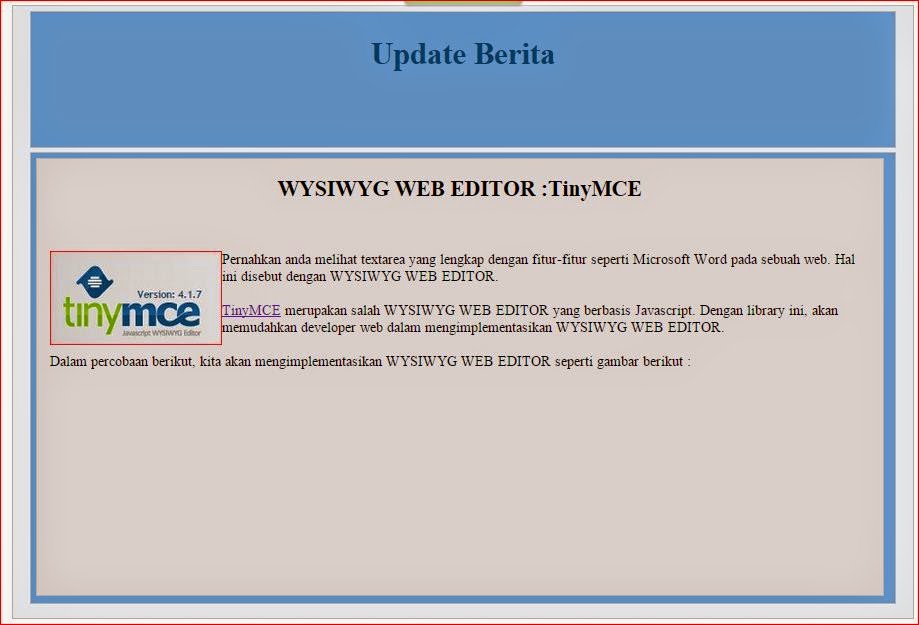Click the TinyMCE logo image
The width and height of the screenshot is (919, 625).
(x=136, y=298)
